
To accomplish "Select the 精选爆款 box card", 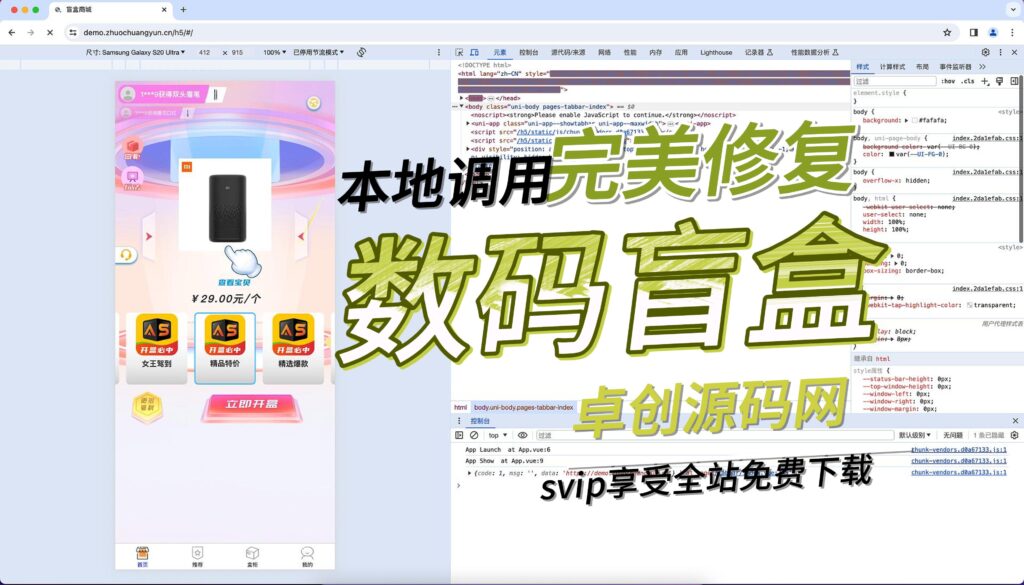I will point(293,347).
